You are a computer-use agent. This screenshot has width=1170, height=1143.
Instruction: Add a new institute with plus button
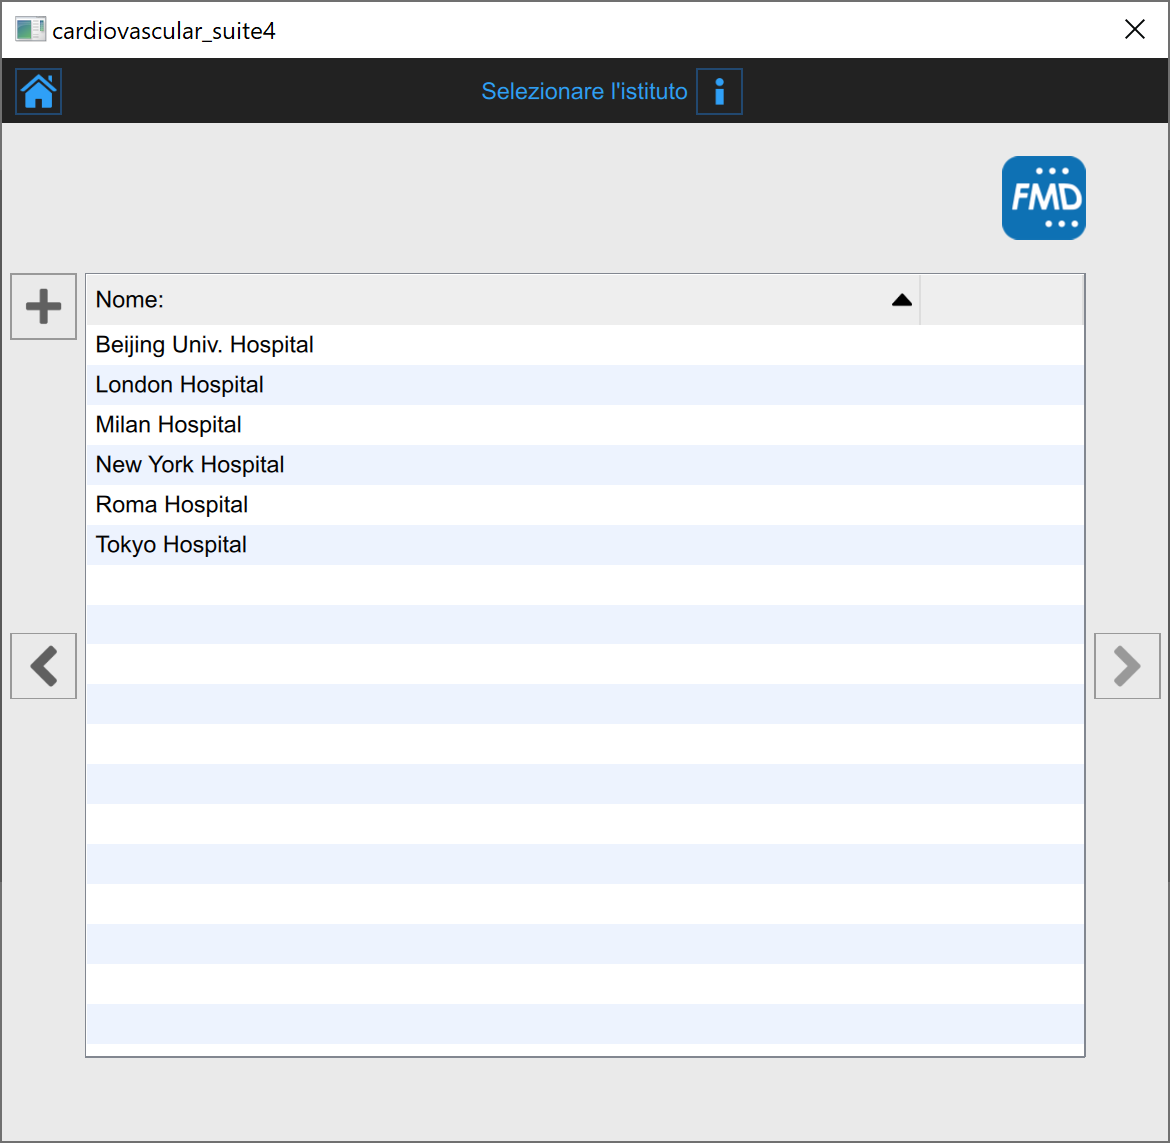43,306
